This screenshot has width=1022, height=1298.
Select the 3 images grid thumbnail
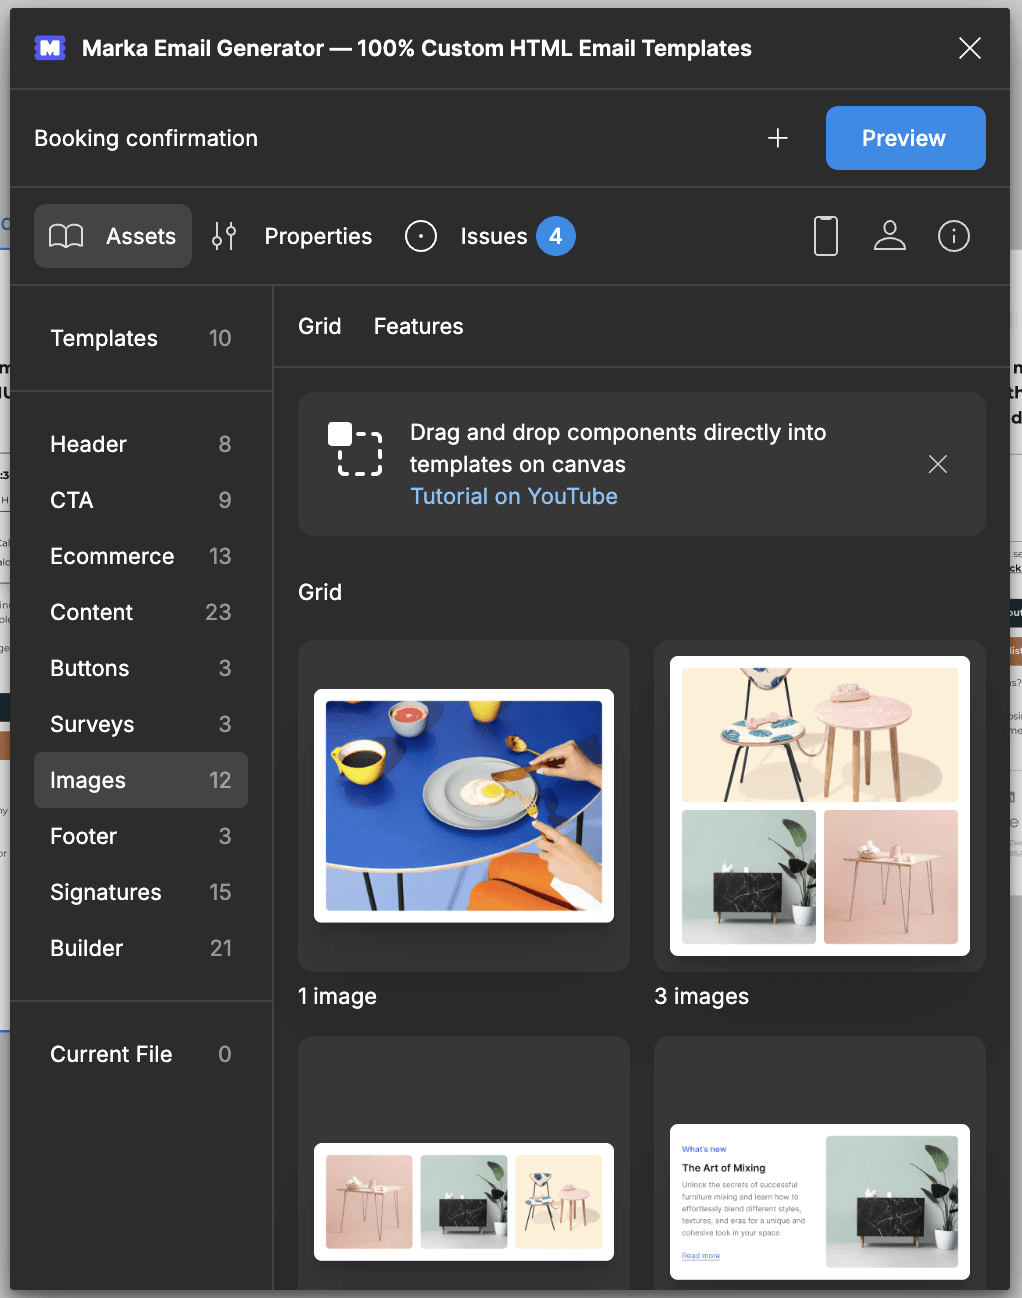click(820, 806)
